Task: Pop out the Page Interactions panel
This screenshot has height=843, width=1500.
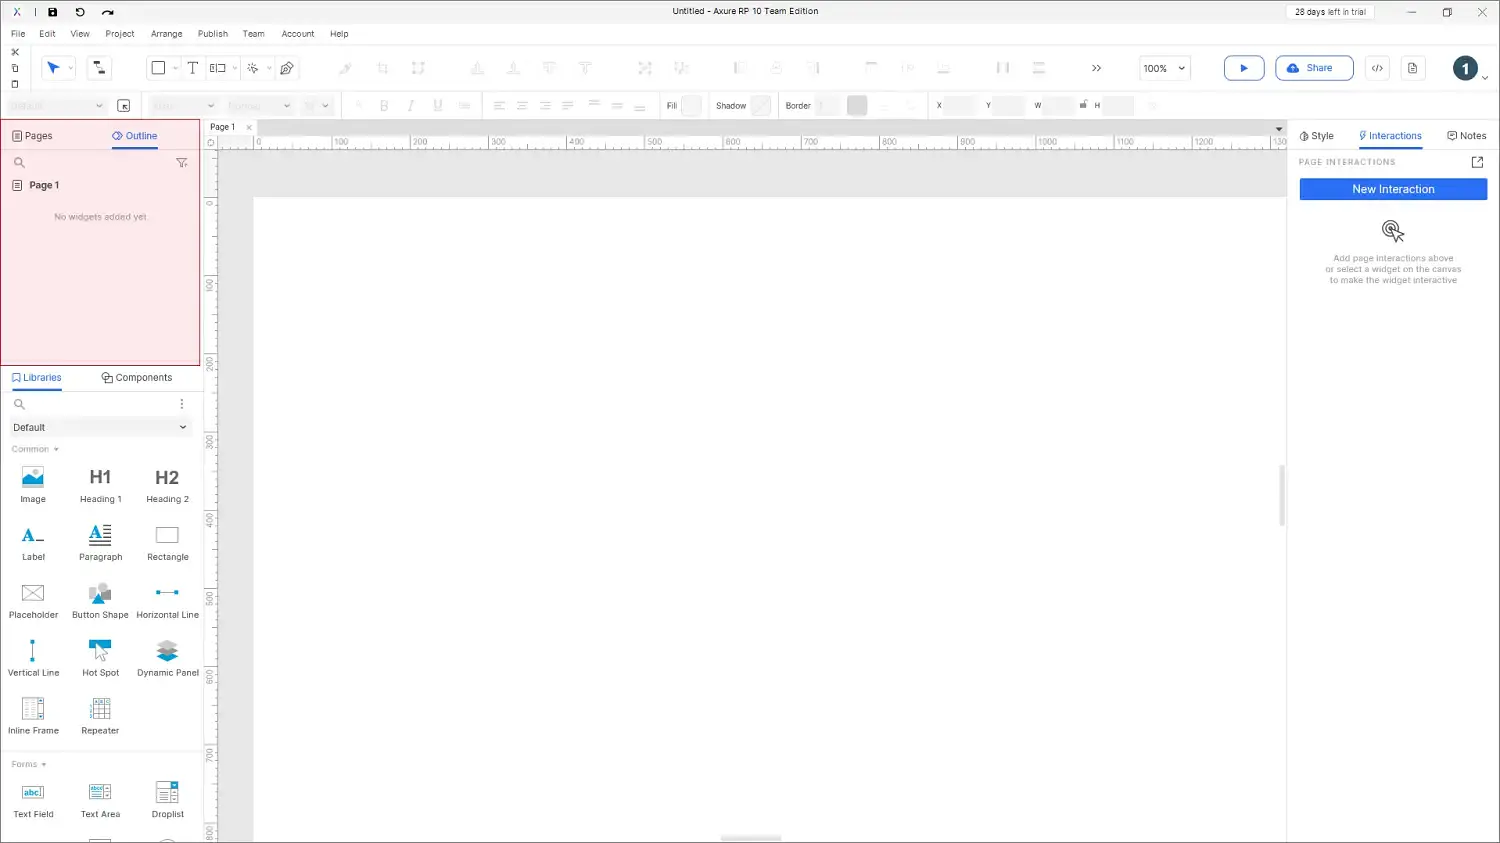Action: point(1477,162)
